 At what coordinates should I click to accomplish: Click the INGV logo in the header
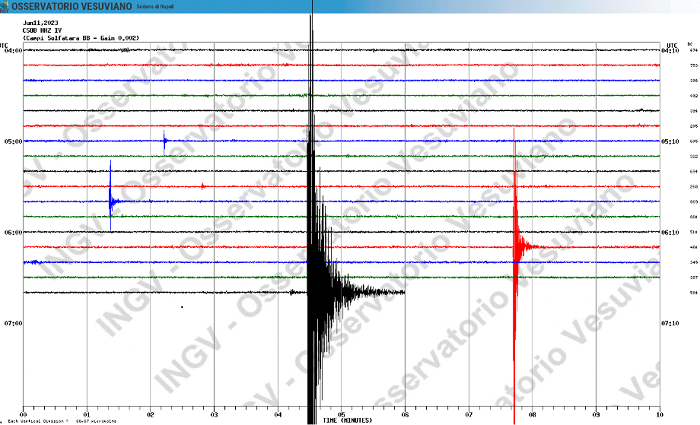coord(4,6)
